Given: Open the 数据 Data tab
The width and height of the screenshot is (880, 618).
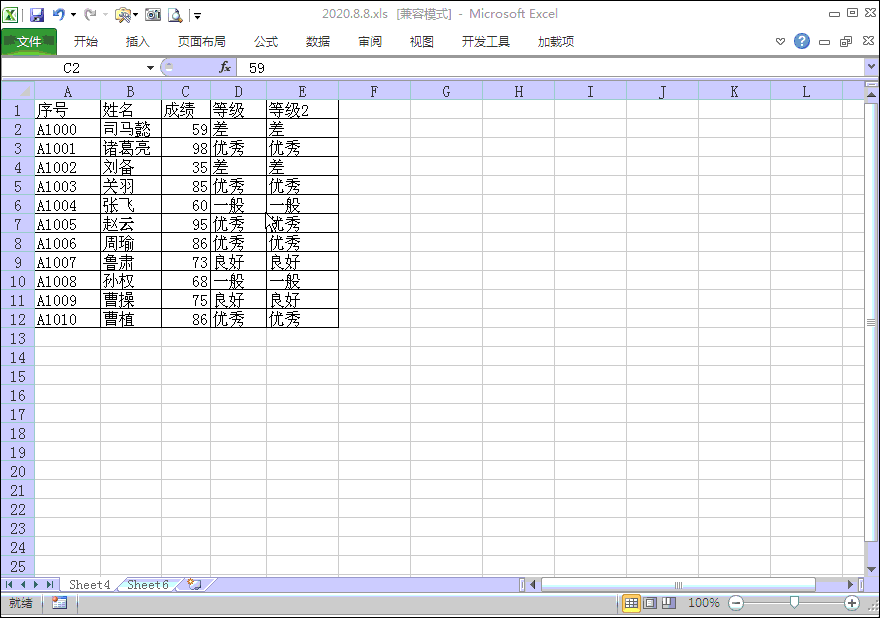Looking at the screenshot, I should click(x=318, y=42).
